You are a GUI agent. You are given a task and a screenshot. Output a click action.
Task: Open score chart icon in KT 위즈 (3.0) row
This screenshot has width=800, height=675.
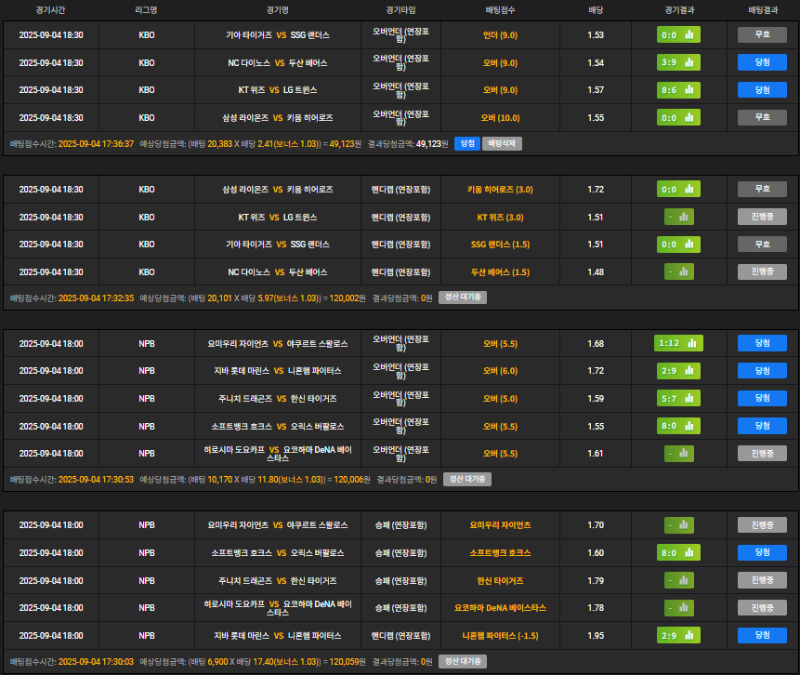tap(679, 217)
